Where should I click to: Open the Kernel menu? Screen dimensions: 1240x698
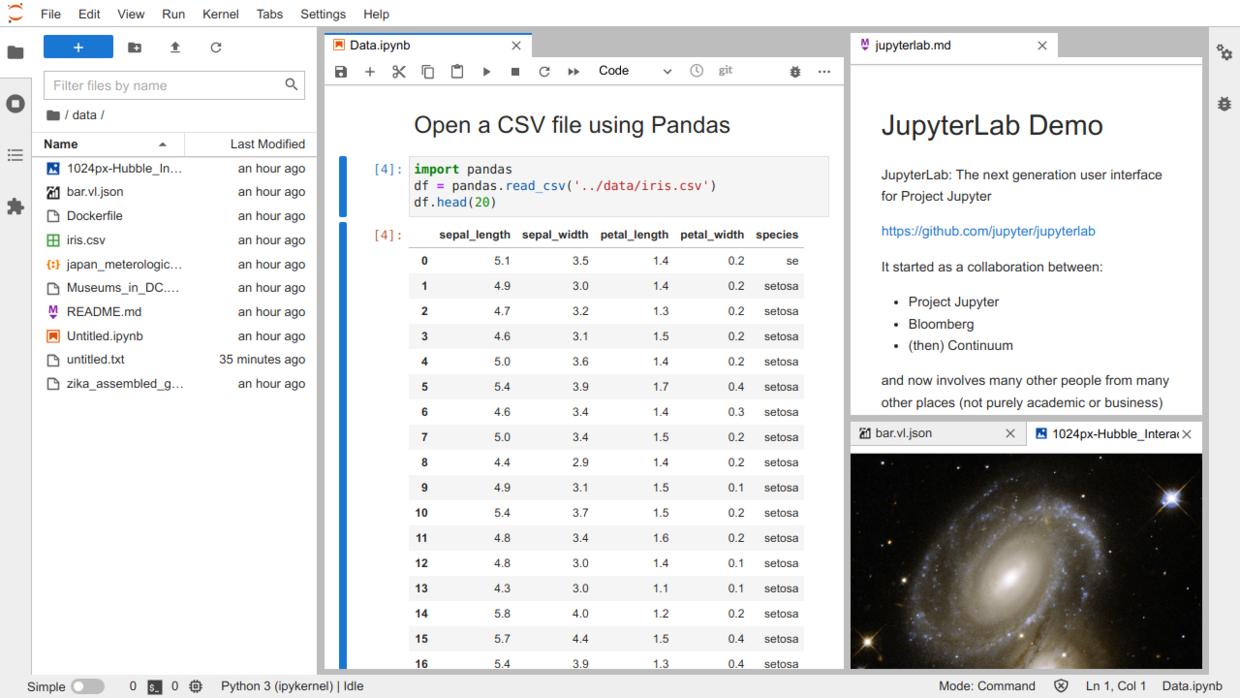(x=220, y=14)
